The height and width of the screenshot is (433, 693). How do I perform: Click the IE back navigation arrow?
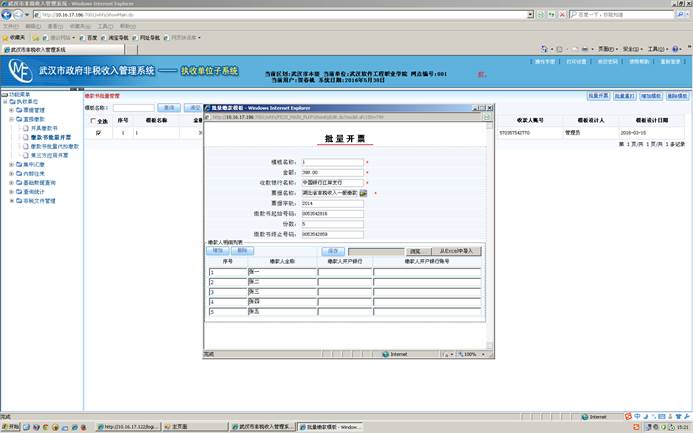pyautogui.click(x=10, y=15)
